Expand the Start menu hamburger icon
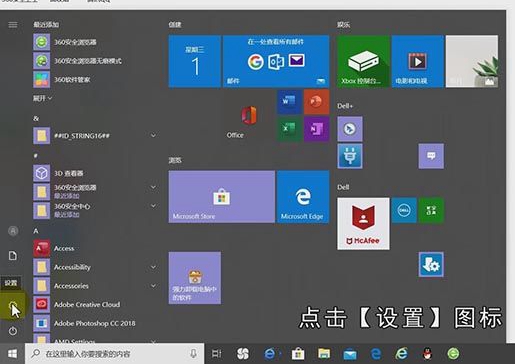 (x=13, y=25)
